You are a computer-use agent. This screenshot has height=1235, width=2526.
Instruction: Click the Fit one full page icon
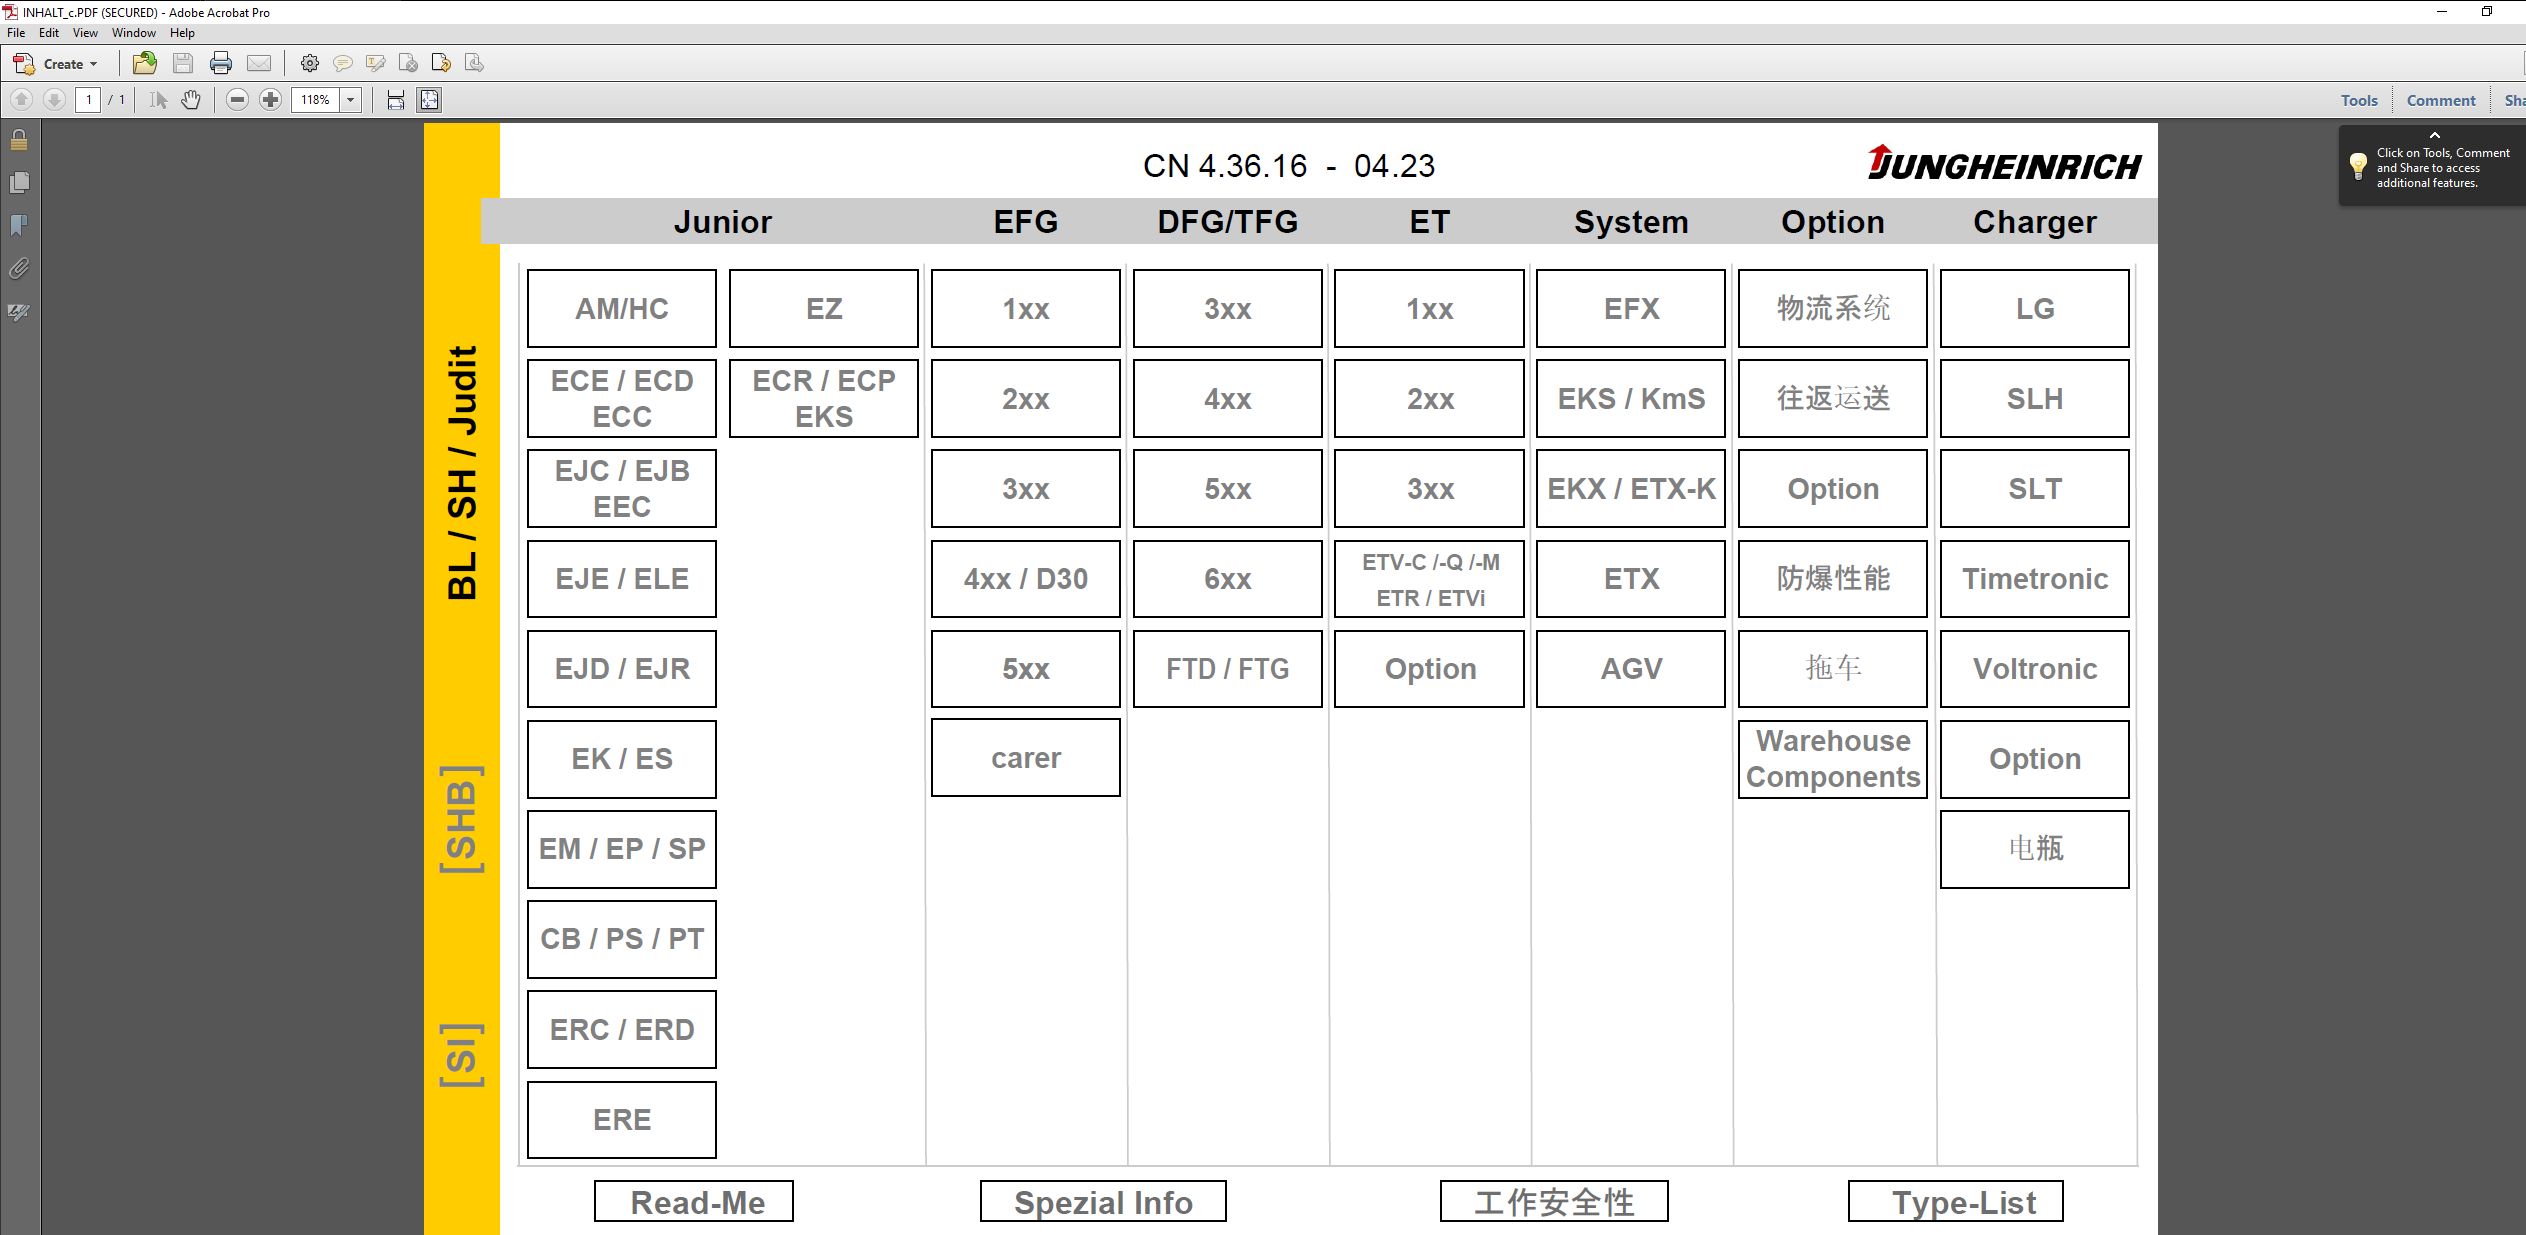(429, 100)
